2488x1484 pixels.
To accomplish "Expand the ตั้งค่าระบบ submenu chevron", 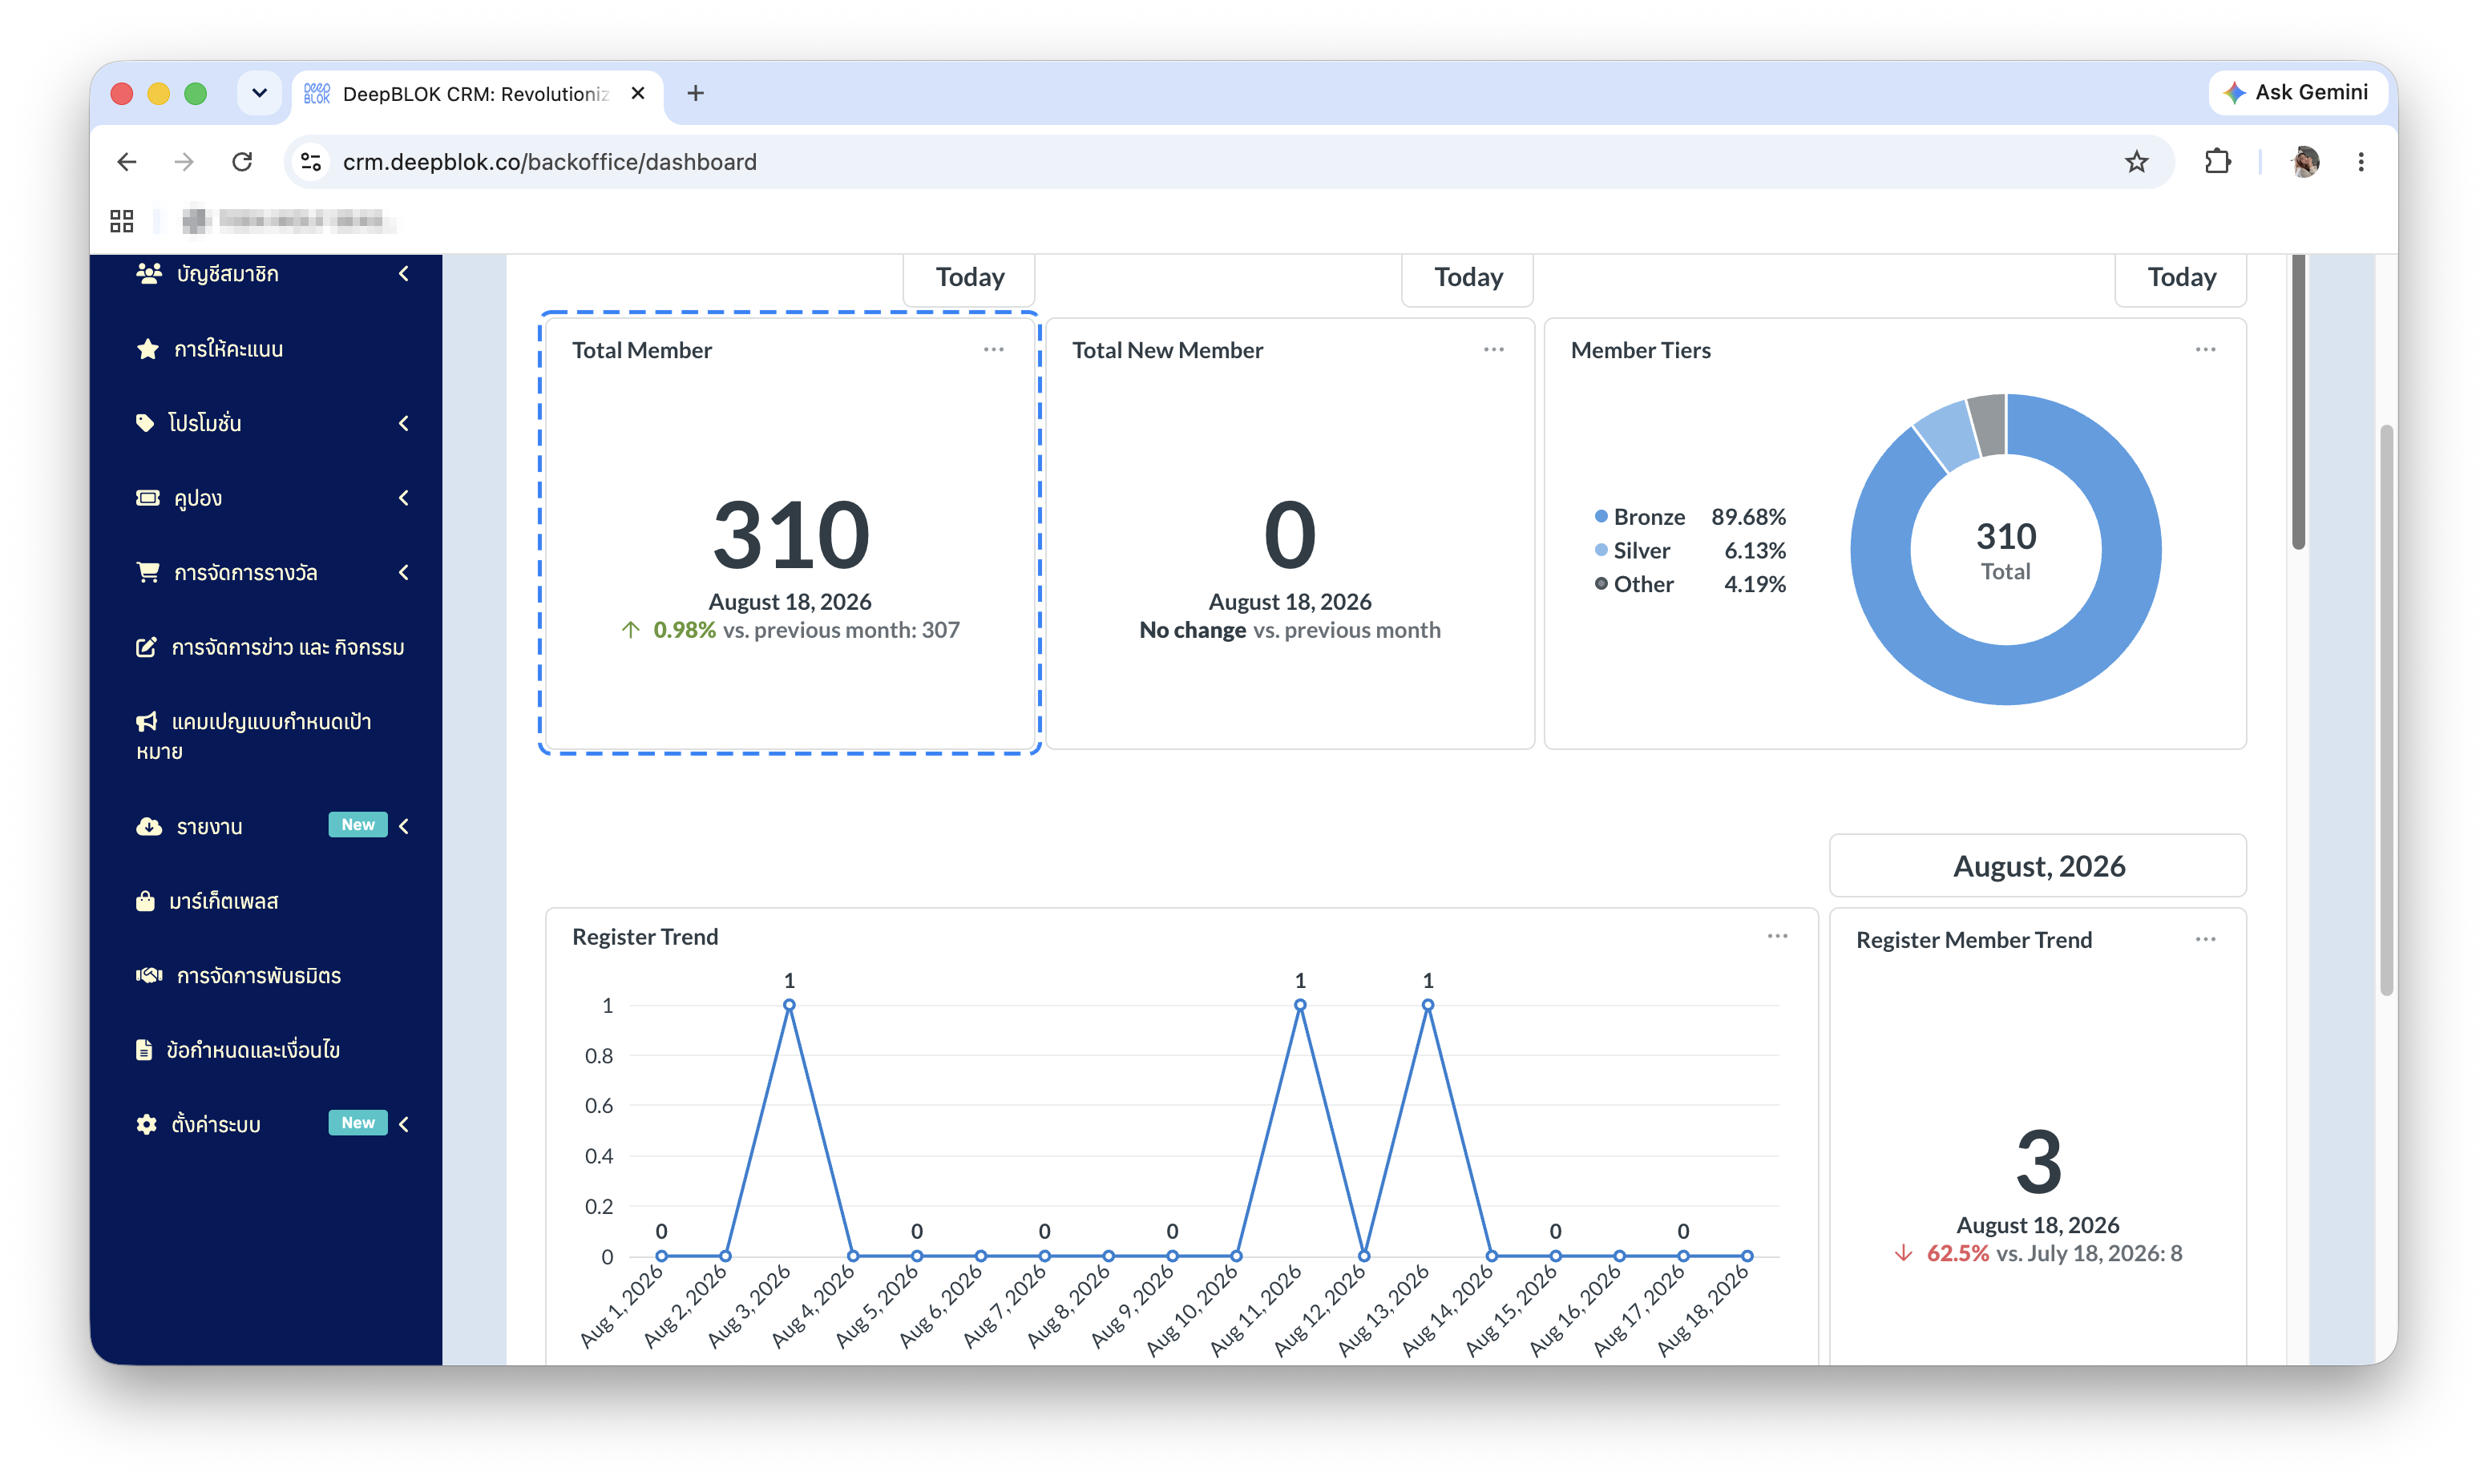I will coord(404,1124).
